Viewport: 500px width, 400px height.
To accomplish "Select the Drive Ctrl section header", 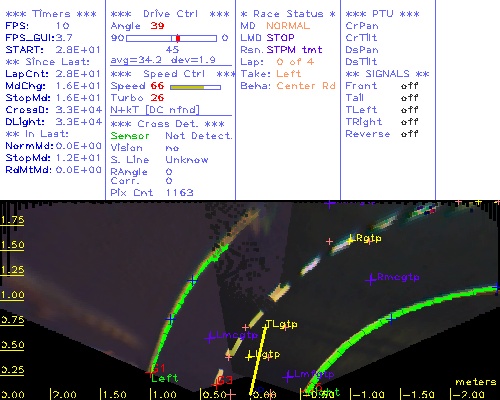I will 170,14.
